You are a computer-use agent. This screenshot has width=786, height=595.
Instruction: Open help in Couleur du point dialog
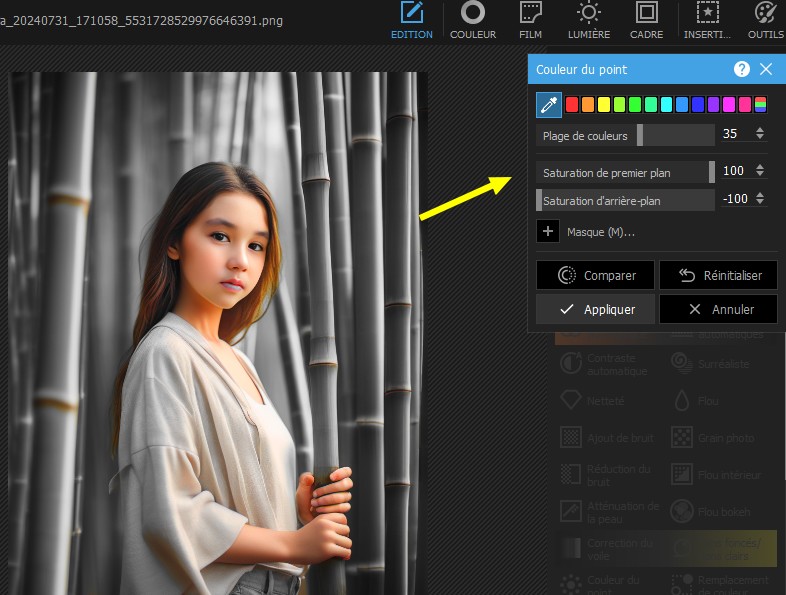pyautogui.click(x=742, y=69)
